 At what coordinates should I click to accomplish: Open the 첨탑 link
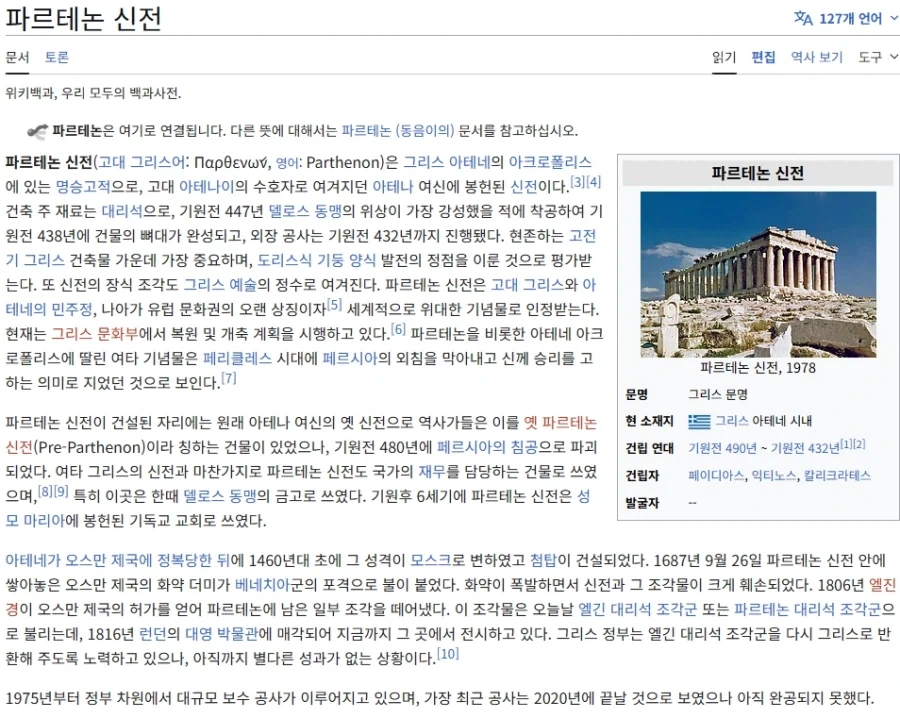tap(543, 560)
